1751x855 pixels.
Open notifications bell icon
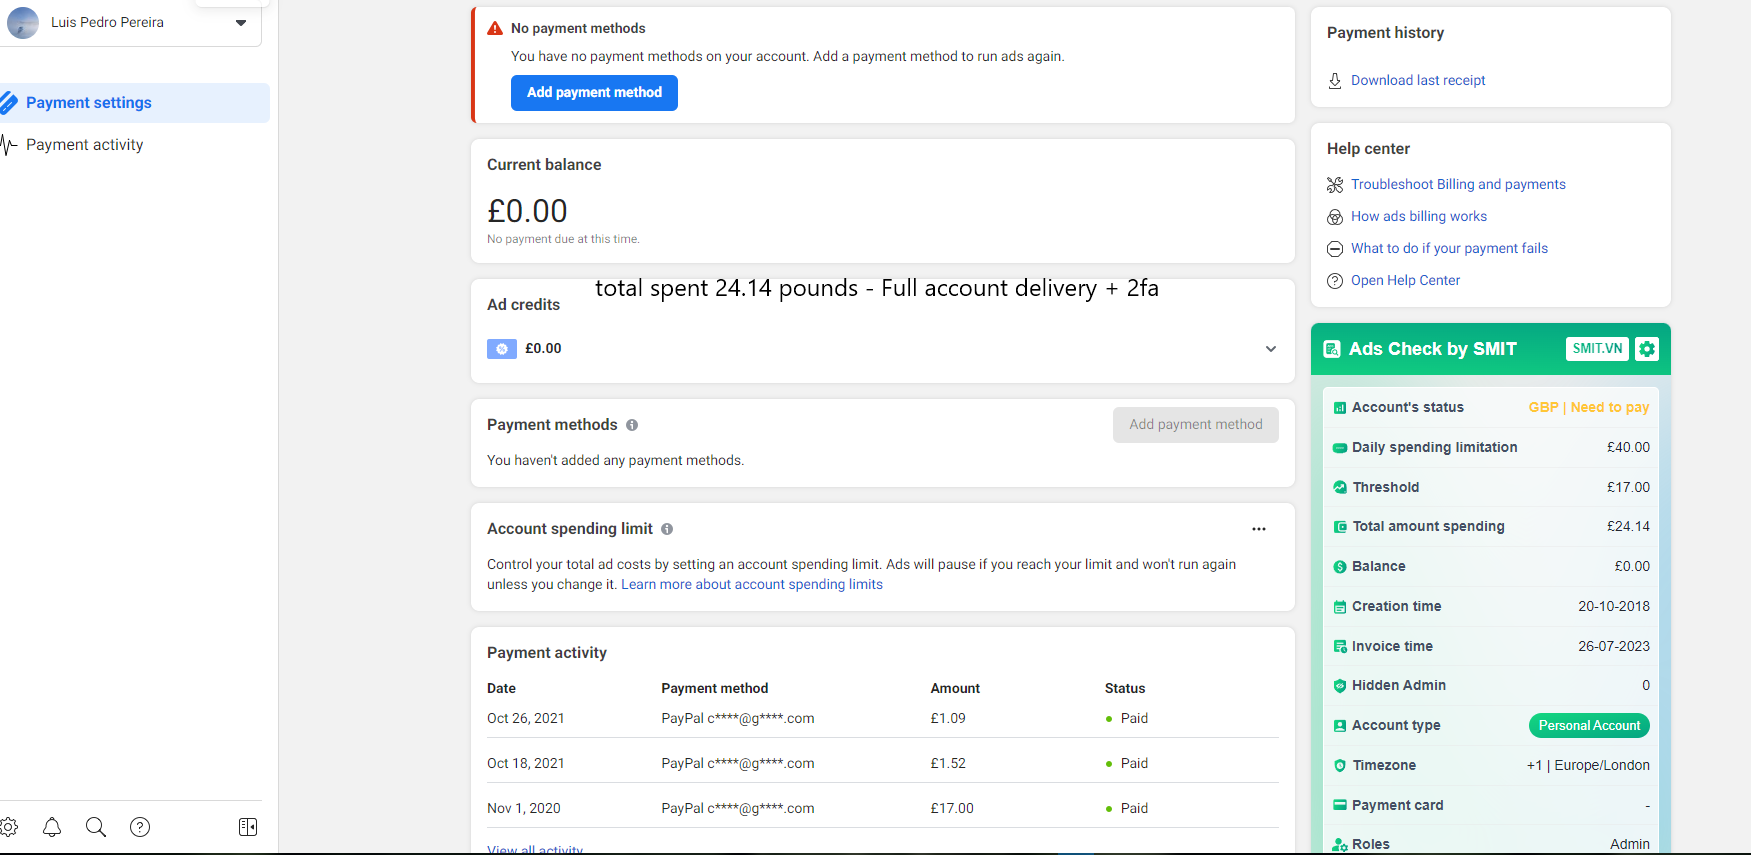pos(52,827)
